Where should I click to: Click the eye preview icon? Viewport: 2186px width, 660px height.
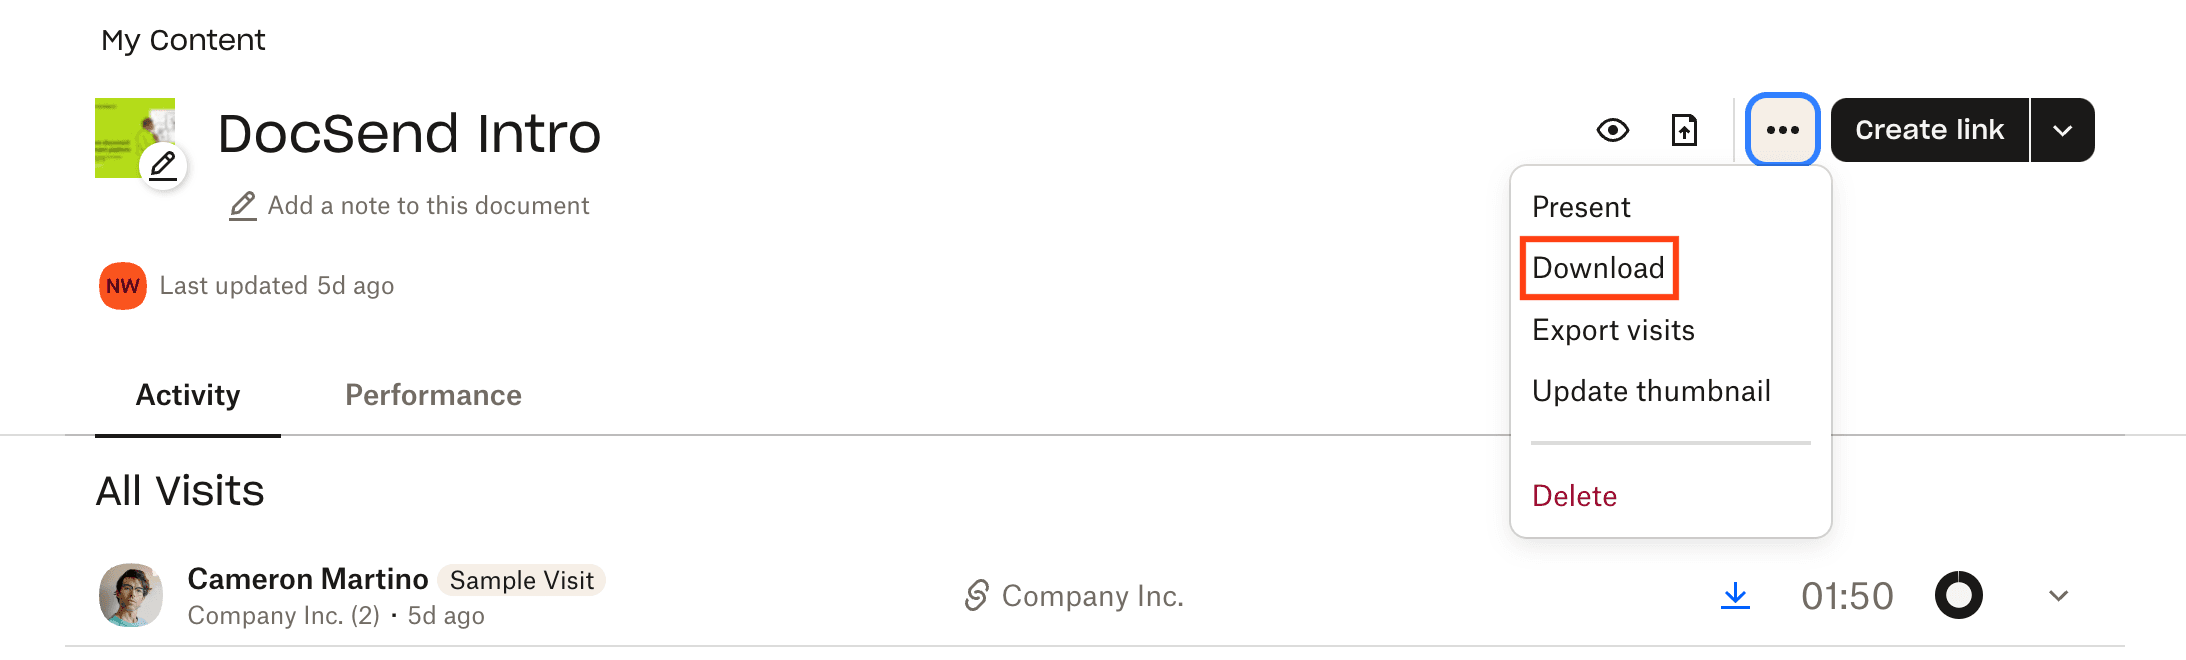(x=1612, y=130)
